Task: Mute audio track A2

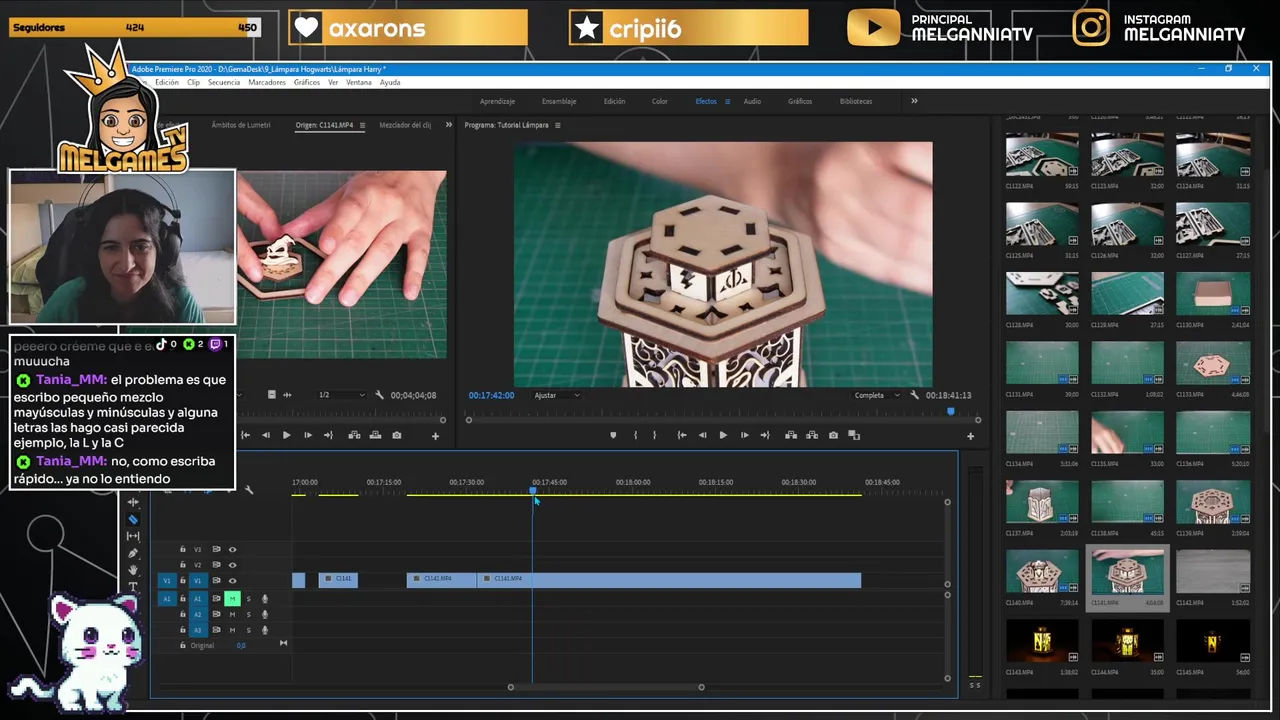Action: click(x=232, y=614)
